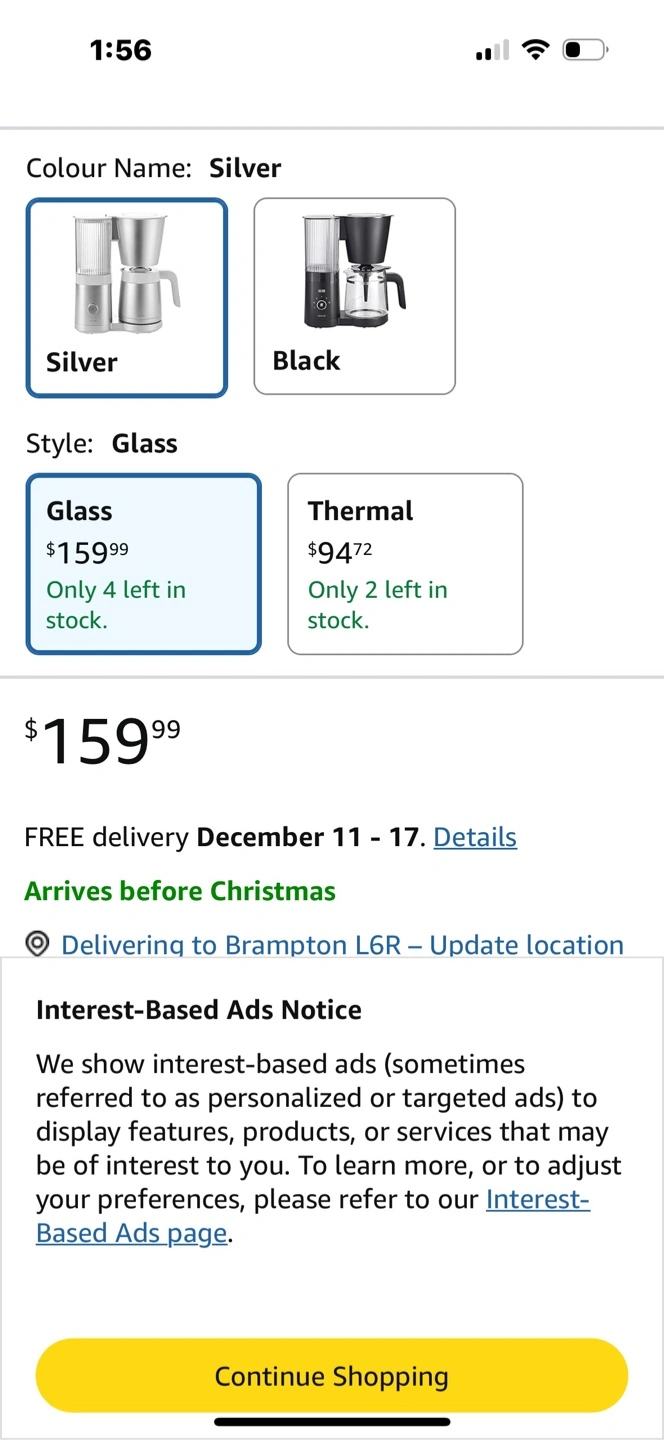Tap the battery indicator icon
Screen dimensions: 664x1440
pyautogui.click(x=585, y=49)
